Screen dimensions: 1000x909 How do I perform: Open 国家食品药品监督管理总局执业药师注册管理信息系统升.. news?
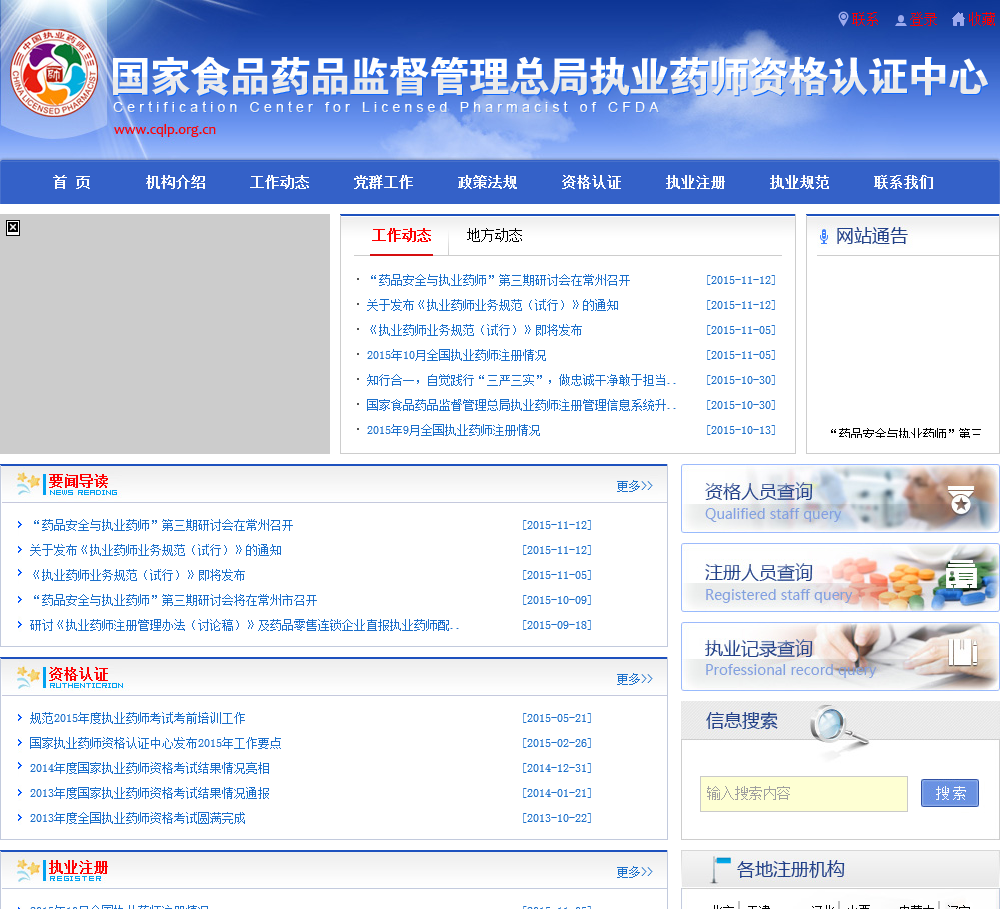[x=521, y=405]
